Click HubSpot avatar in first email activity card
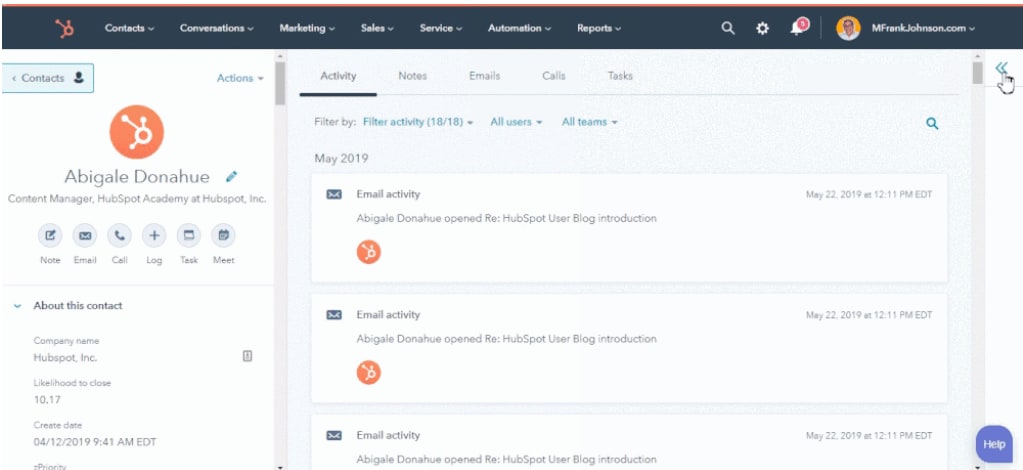This screenshot has width=1023, height=470. (369, 252)
